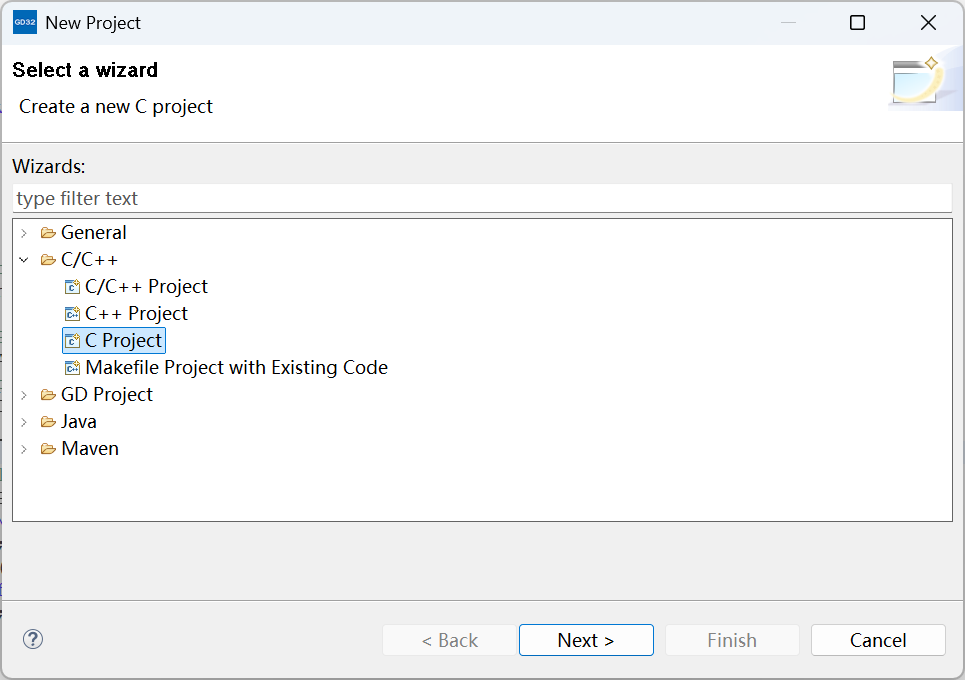
Task: Expand the Java category
Action: (x=24, y=422)
